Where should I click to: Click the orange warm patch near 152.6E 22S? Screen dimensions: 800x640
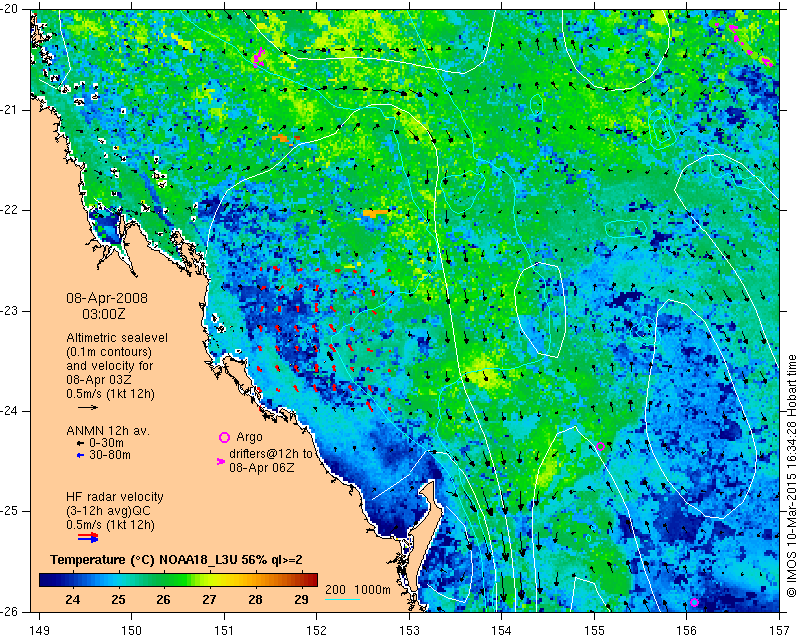[x=376, y=213]
